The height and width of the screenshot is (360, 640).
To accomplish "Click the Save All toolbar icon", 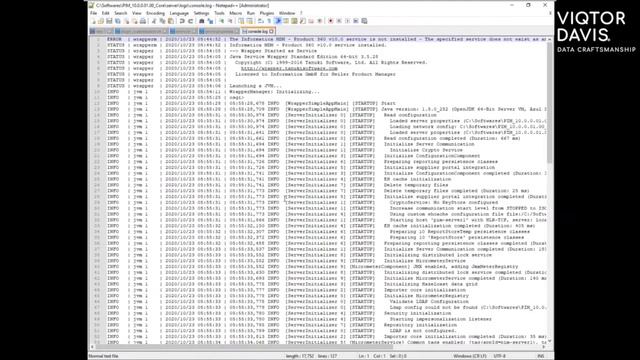I will (118, 21).
